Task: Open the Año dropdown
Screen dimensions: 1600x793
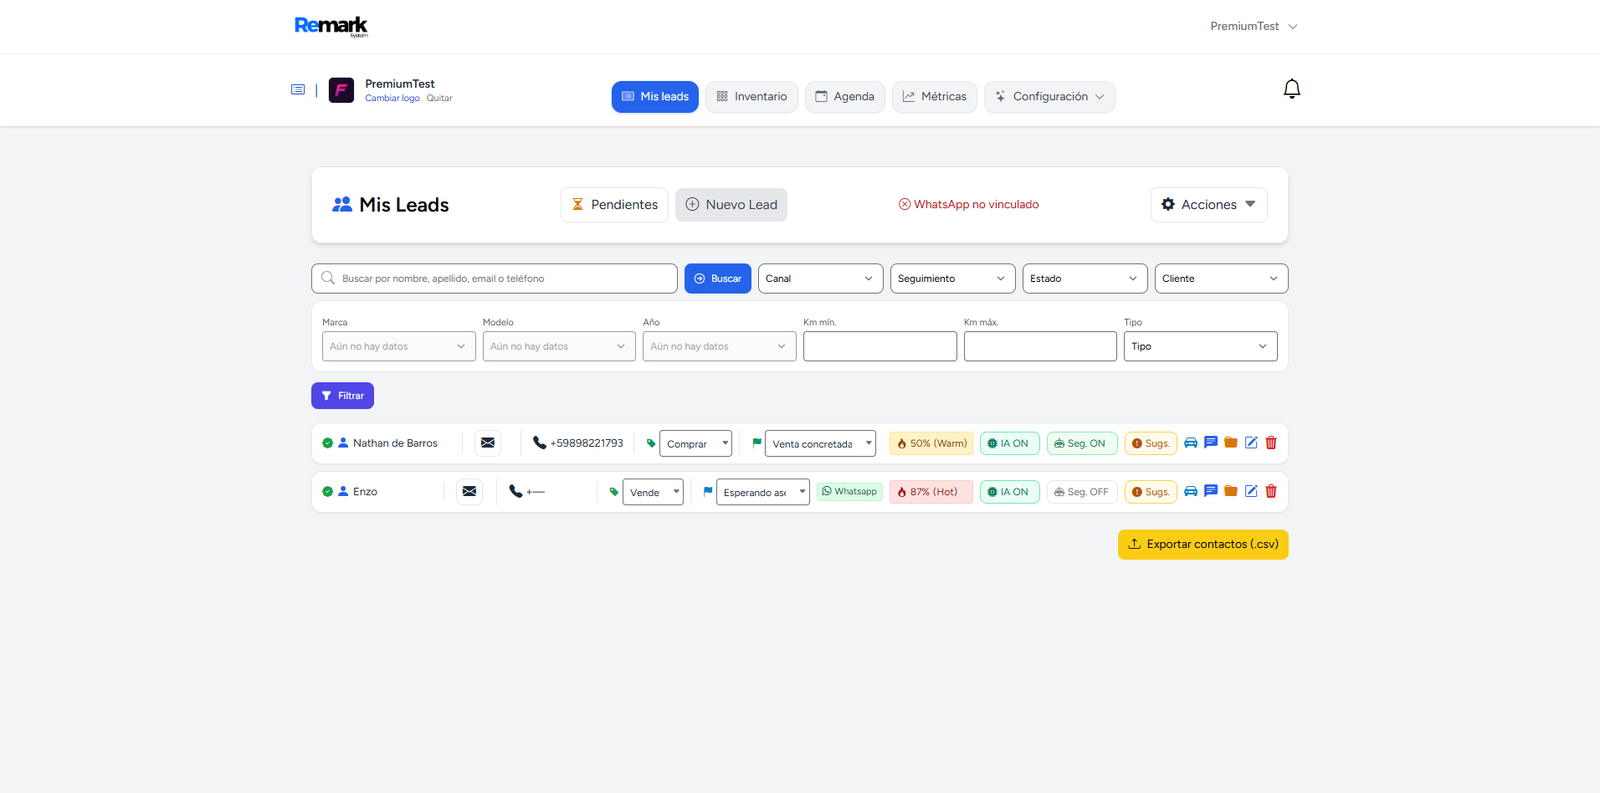Action: pos(719,346)
